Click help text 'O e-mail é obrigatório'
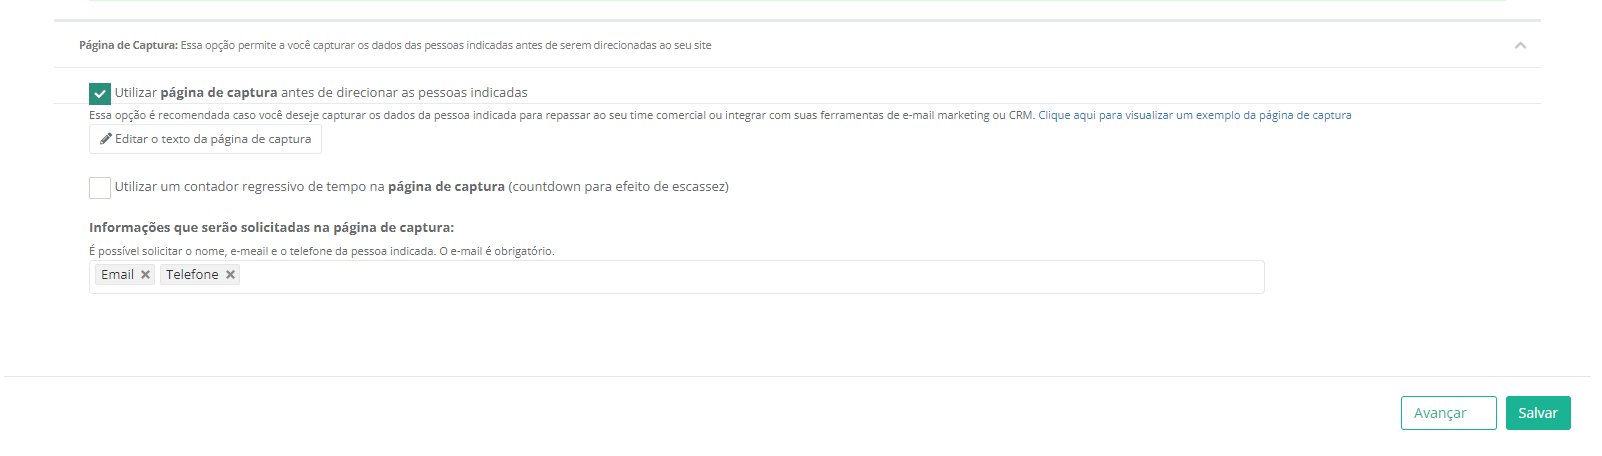Screen dimensions: 1602x456 click(497, 251)
